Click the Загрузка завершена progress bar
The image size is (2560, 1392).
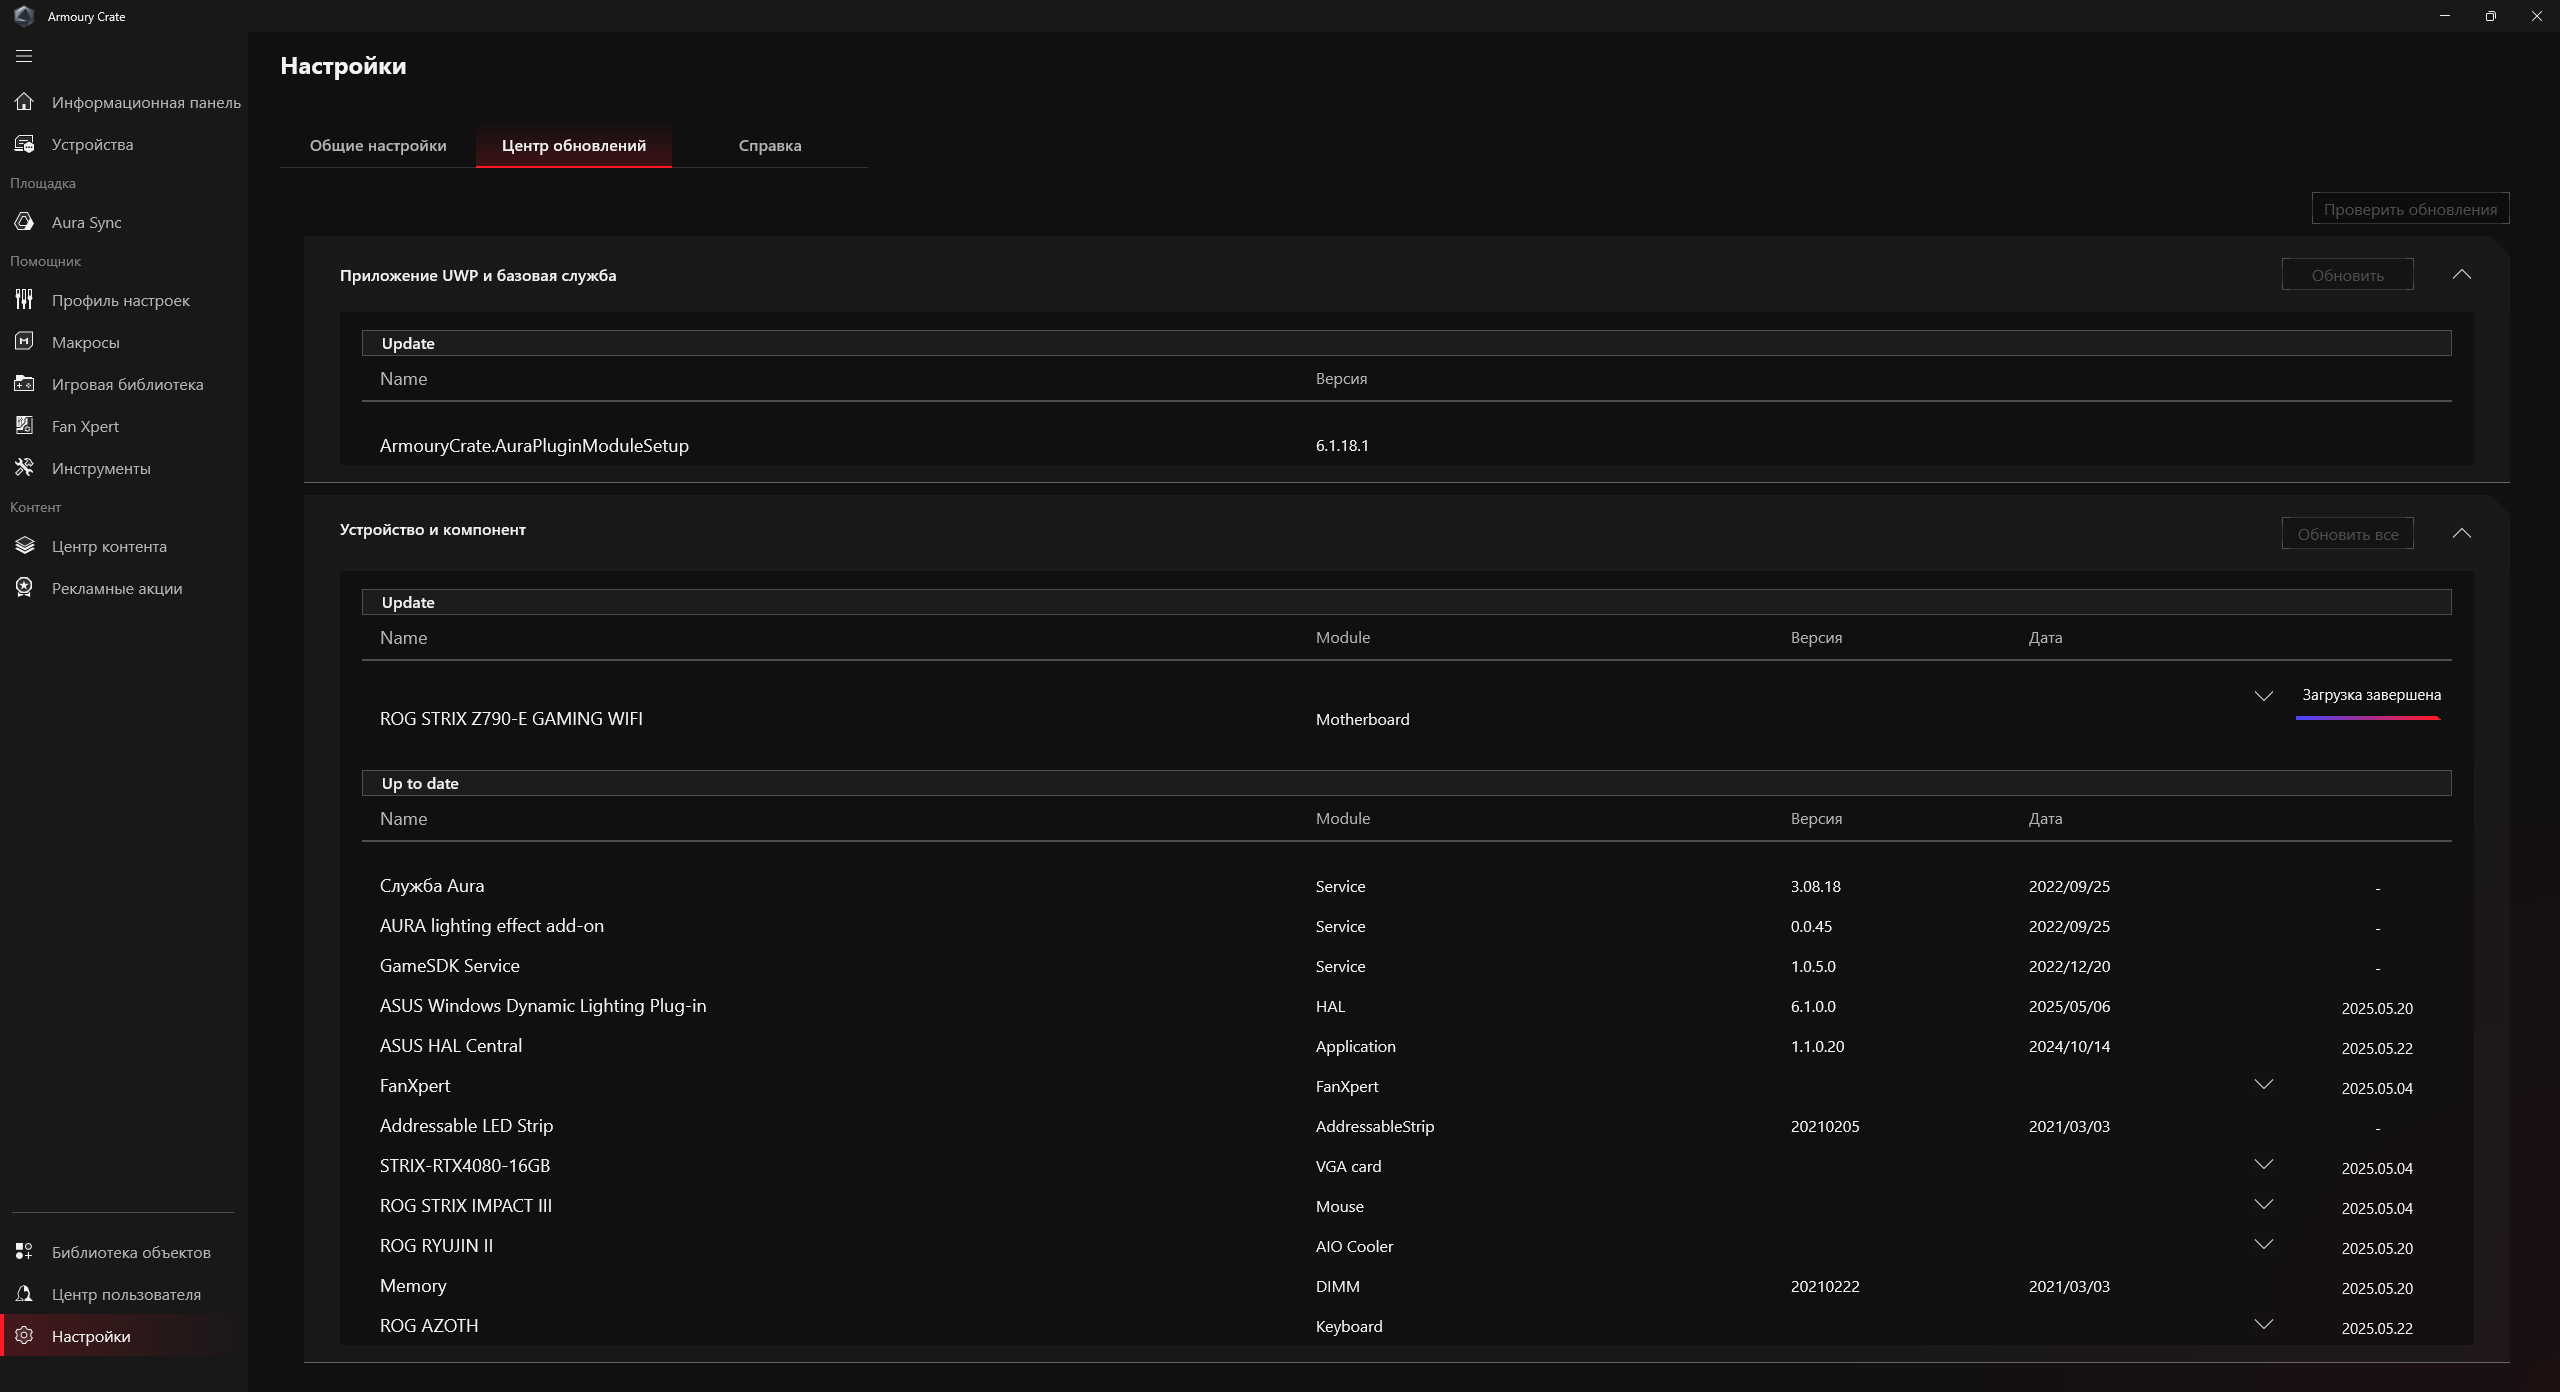pos(2368,718)
